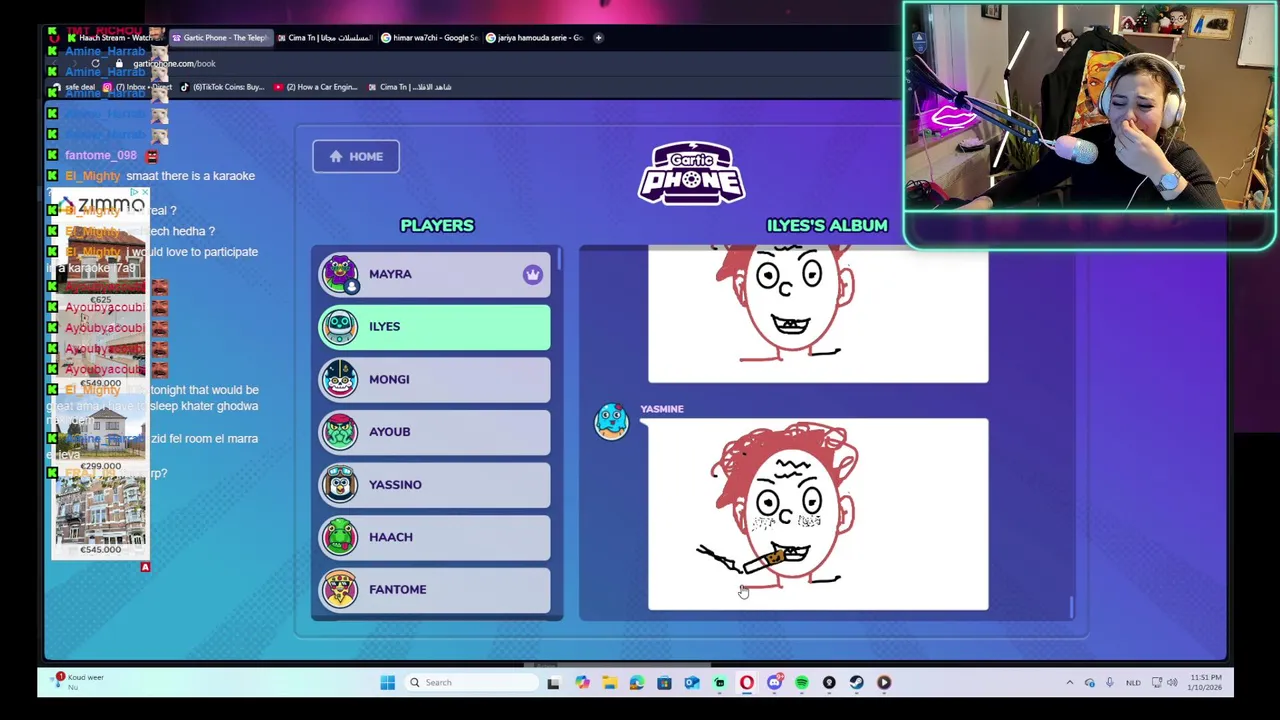Viewport: 1280px width, 720px height.
Task: Close the zimmo ad overlay
Action: point(144,192)
